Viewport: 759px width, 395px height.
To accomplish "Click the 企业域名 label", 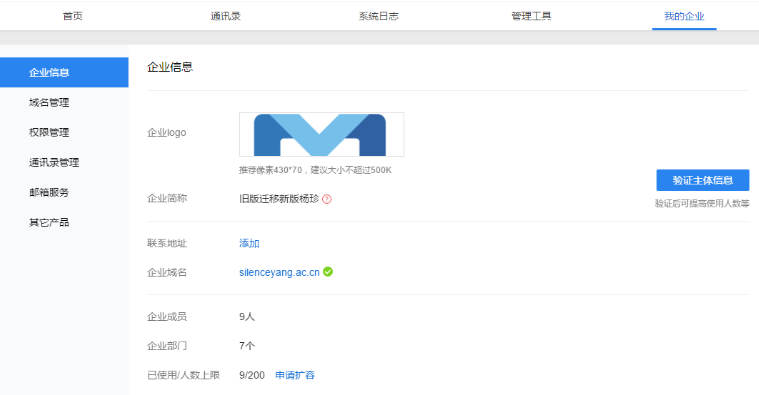I will [167, 273].
